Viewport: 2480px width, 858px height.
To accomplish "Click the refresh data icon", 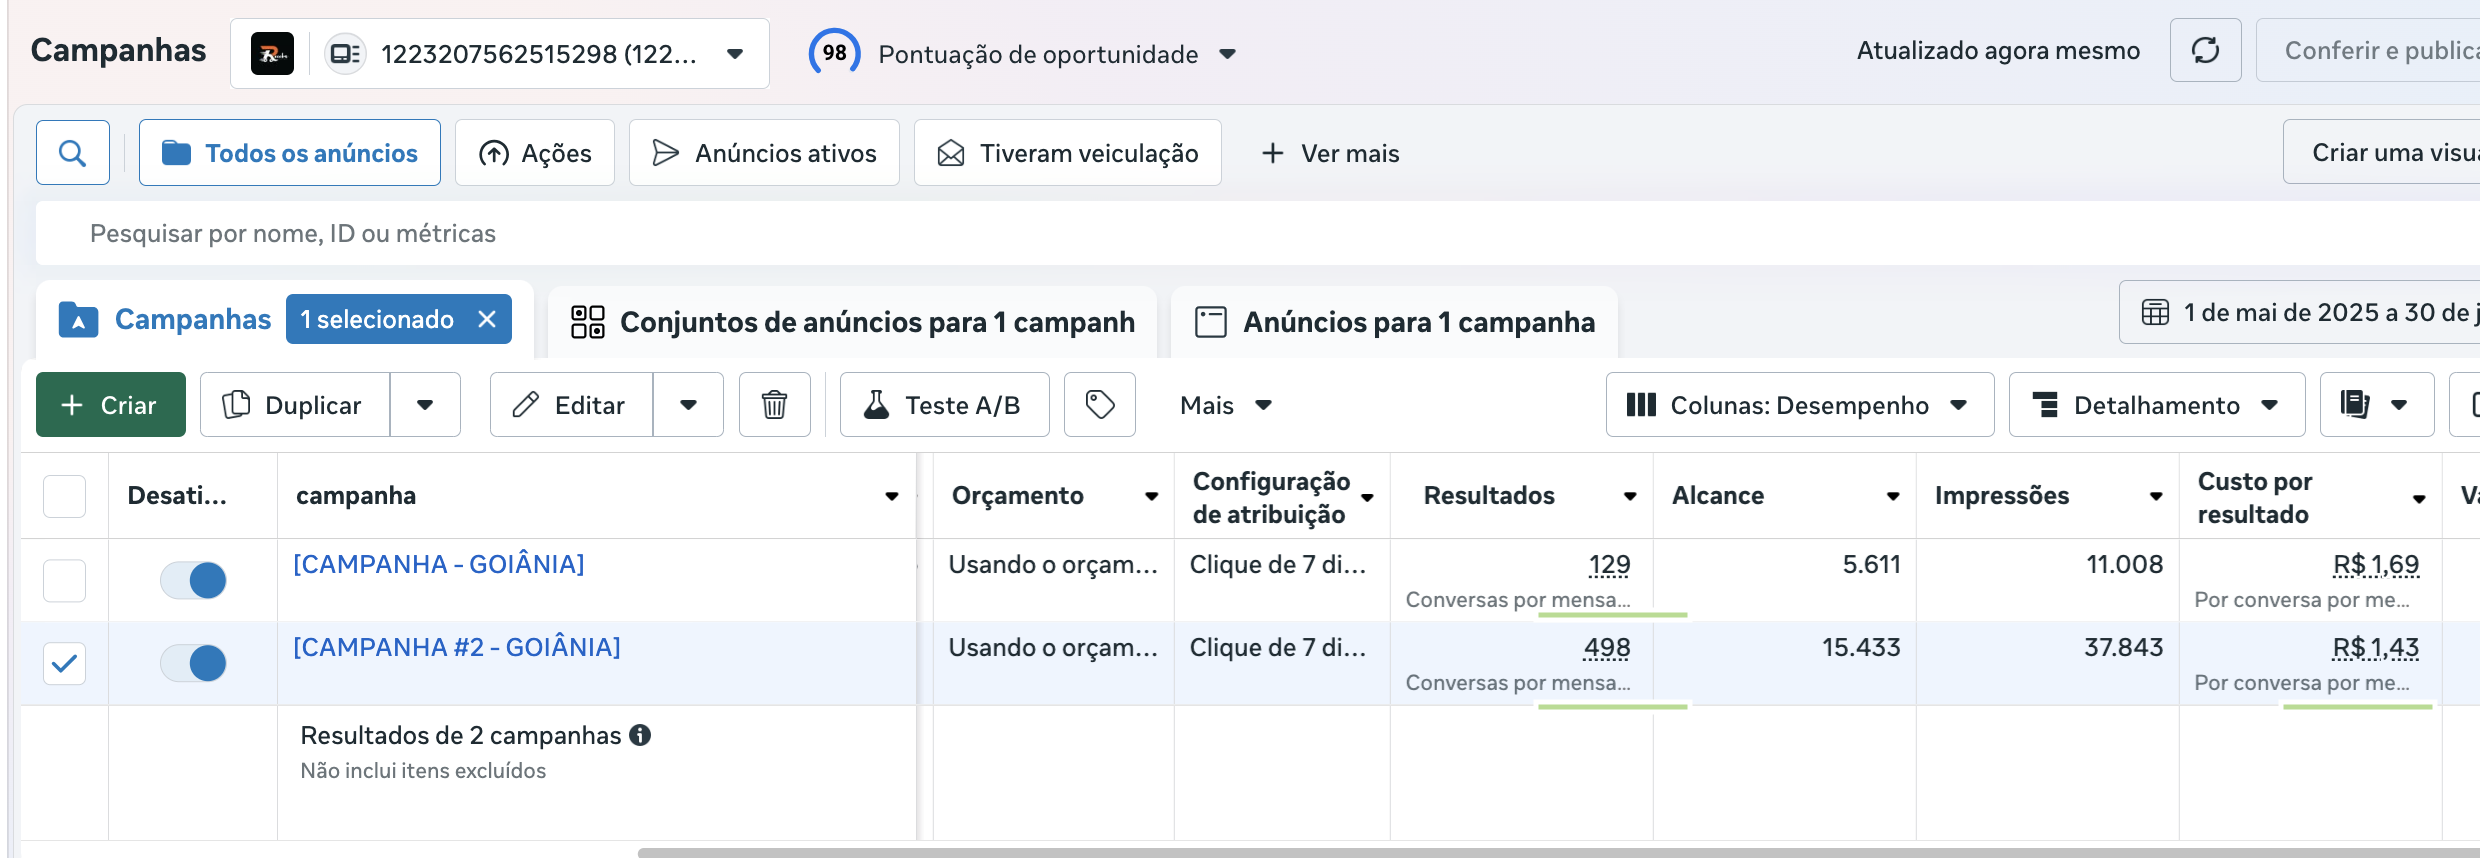I will [x=2205, y=51].
